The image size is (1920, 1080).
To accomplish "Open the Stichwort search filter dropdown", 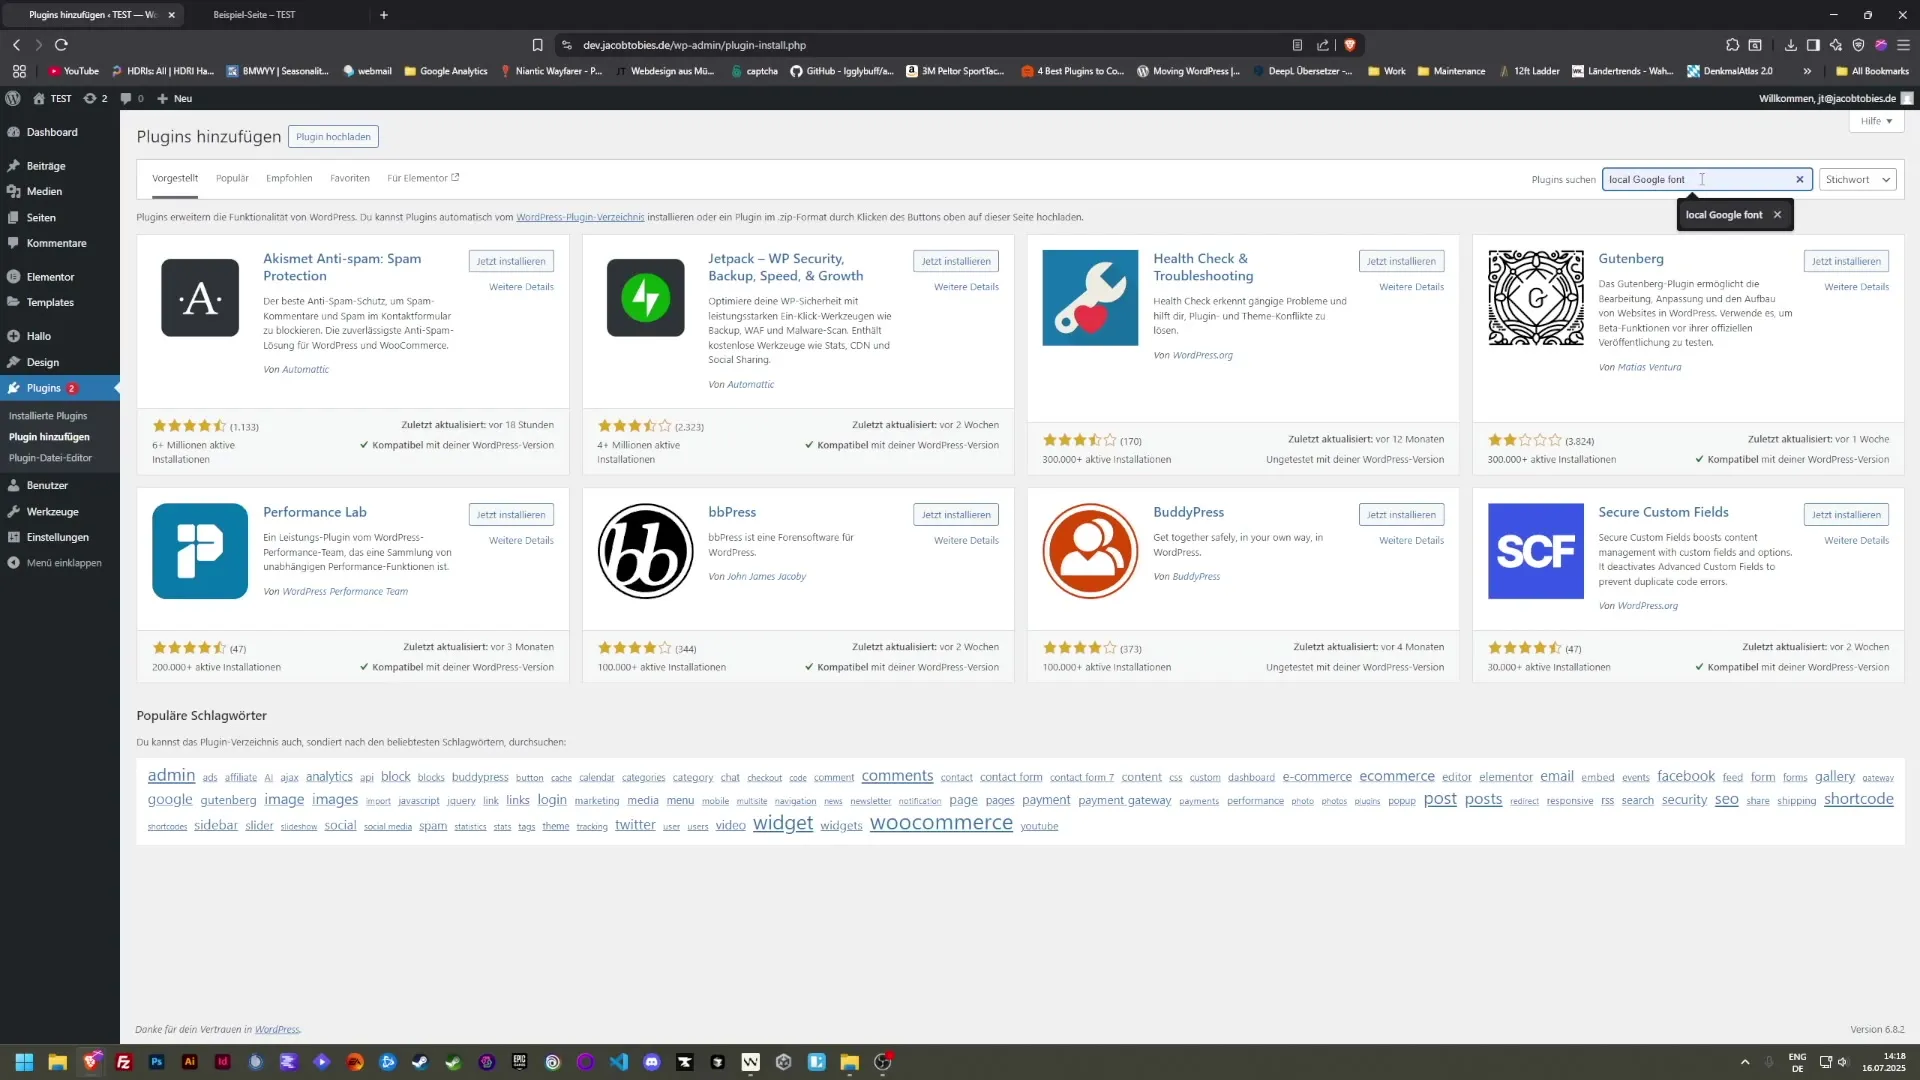I will point(1857,179).
